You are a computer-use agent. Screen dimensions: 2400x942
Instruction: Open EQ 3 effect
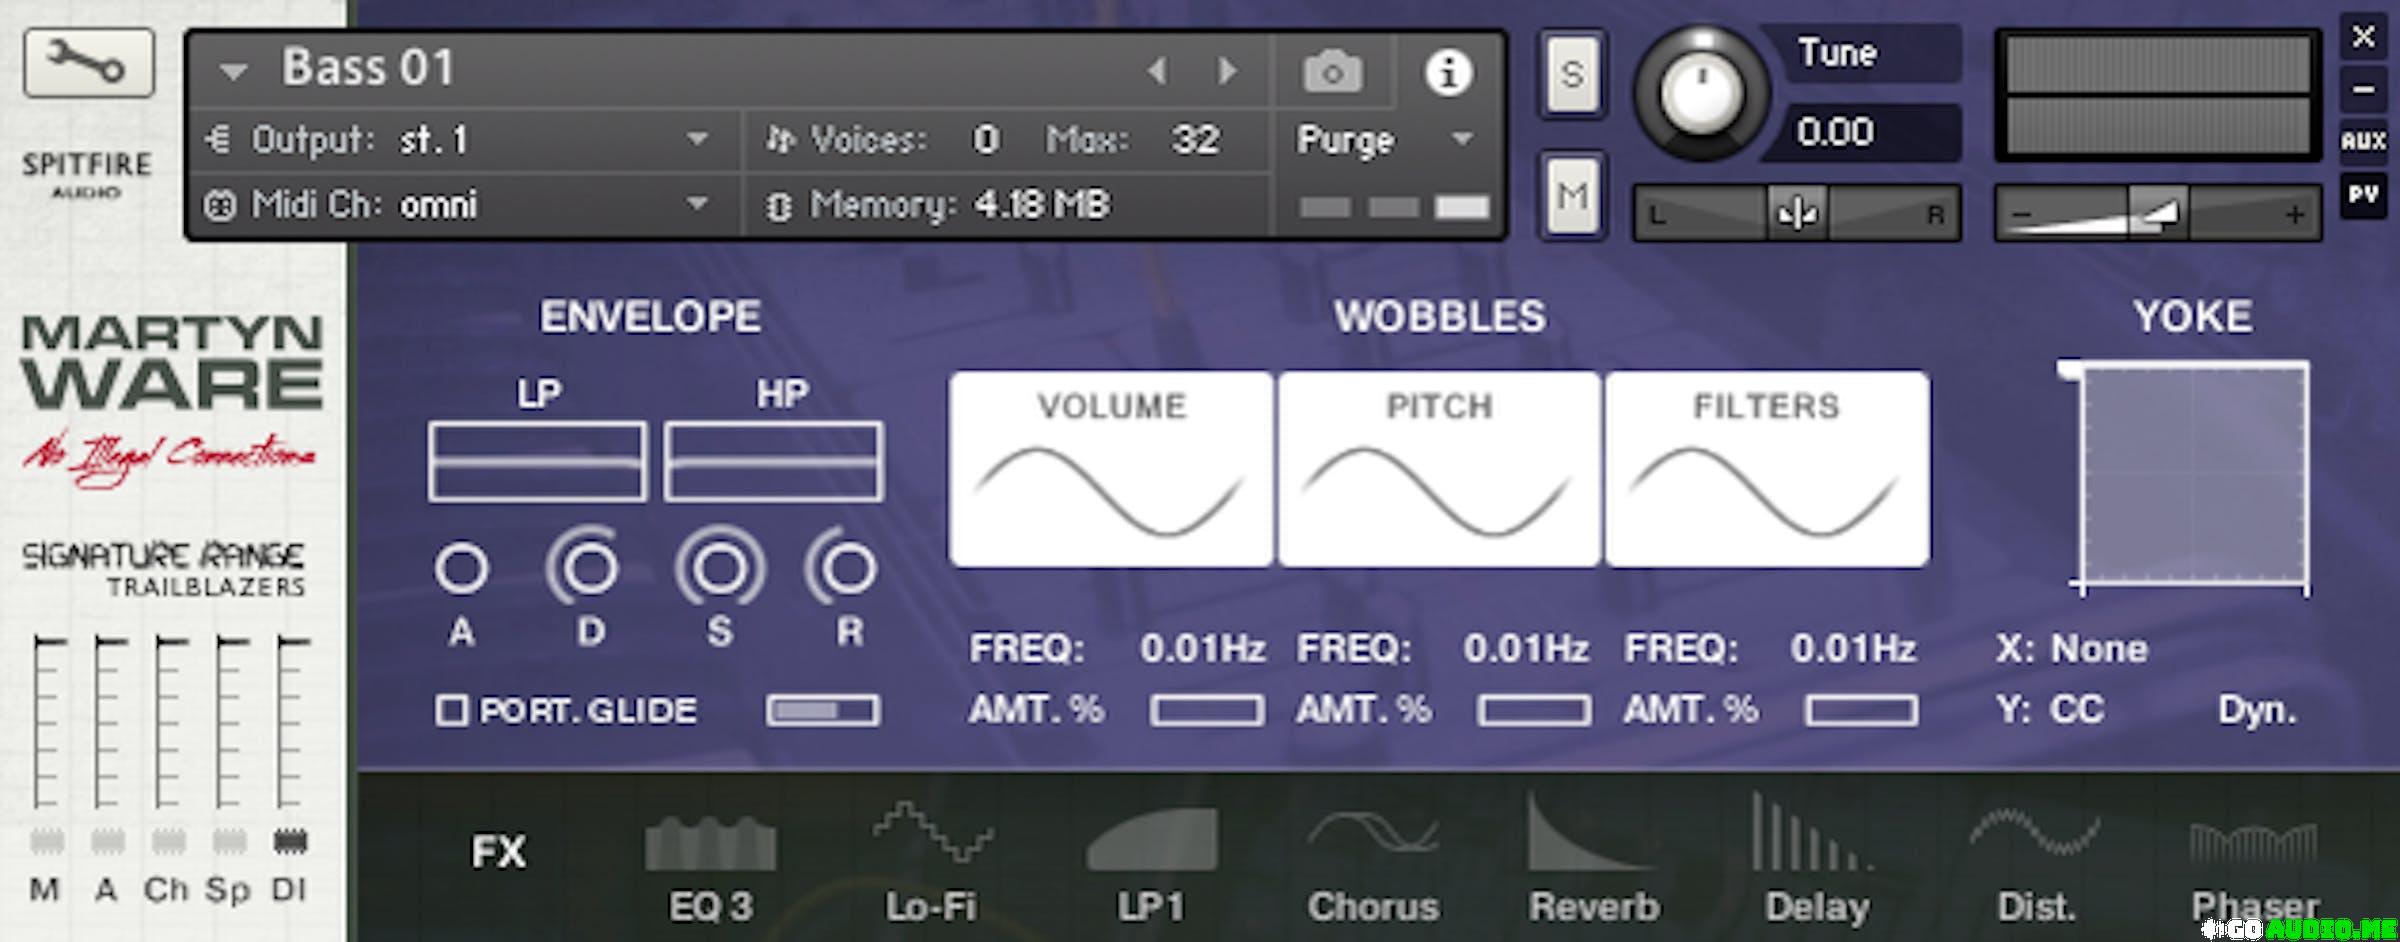pos(710,870)
